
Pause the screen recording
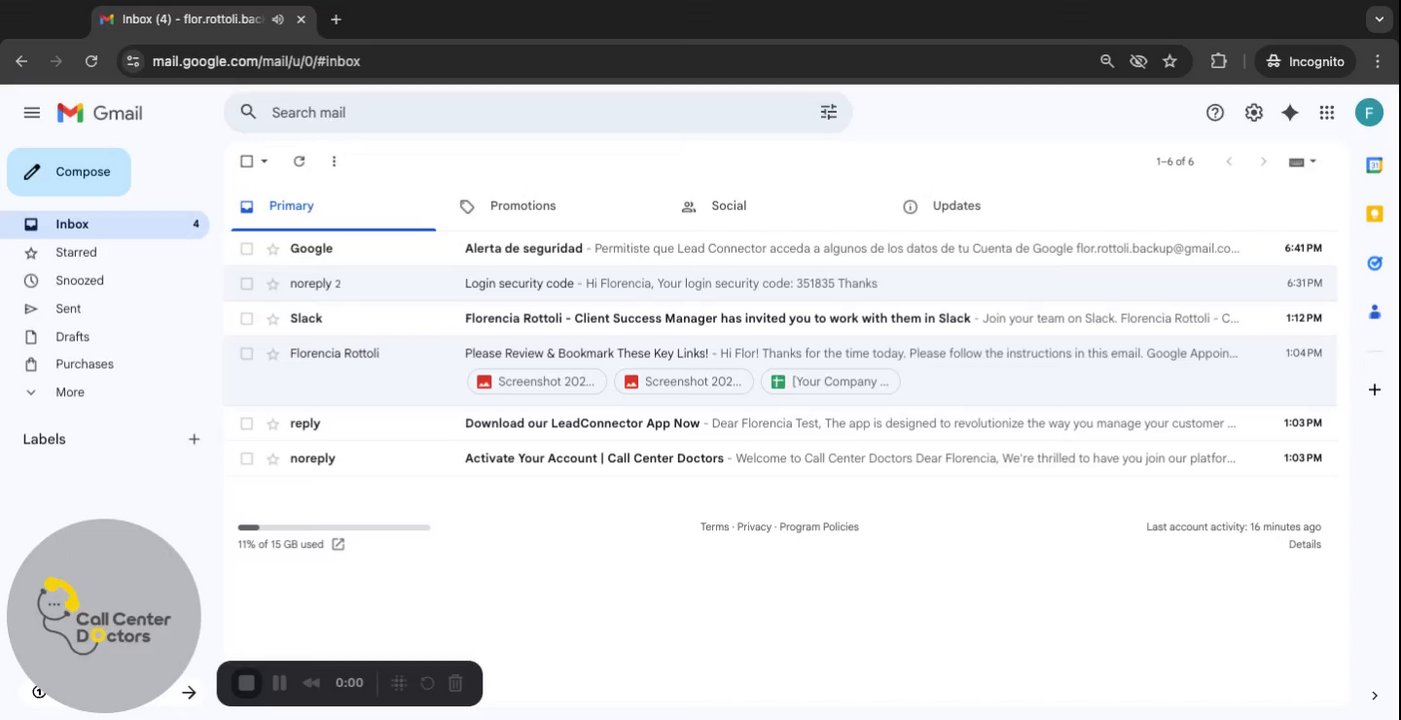(280, 683)
